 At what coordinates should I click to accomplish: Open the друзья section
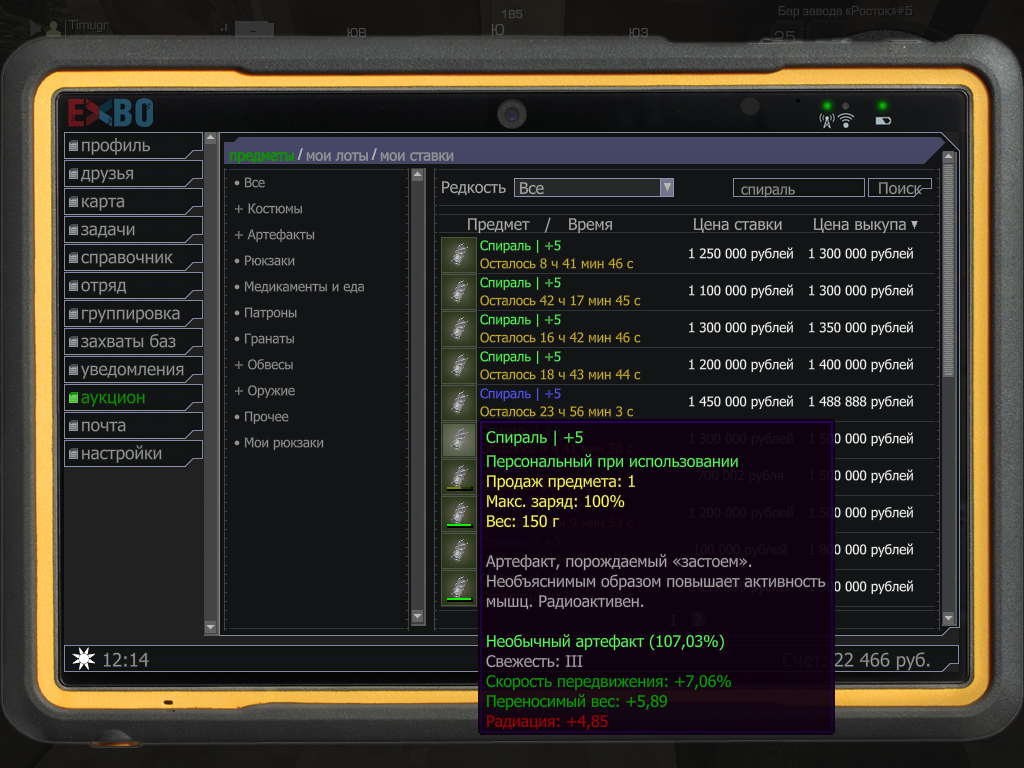click(x=133, y=174)
